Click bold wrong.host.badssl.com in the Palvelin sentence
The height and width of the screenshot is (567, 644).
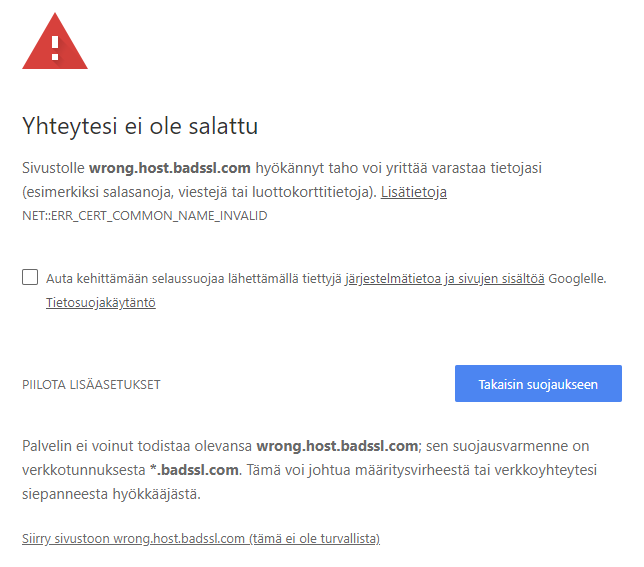[337, 445]
